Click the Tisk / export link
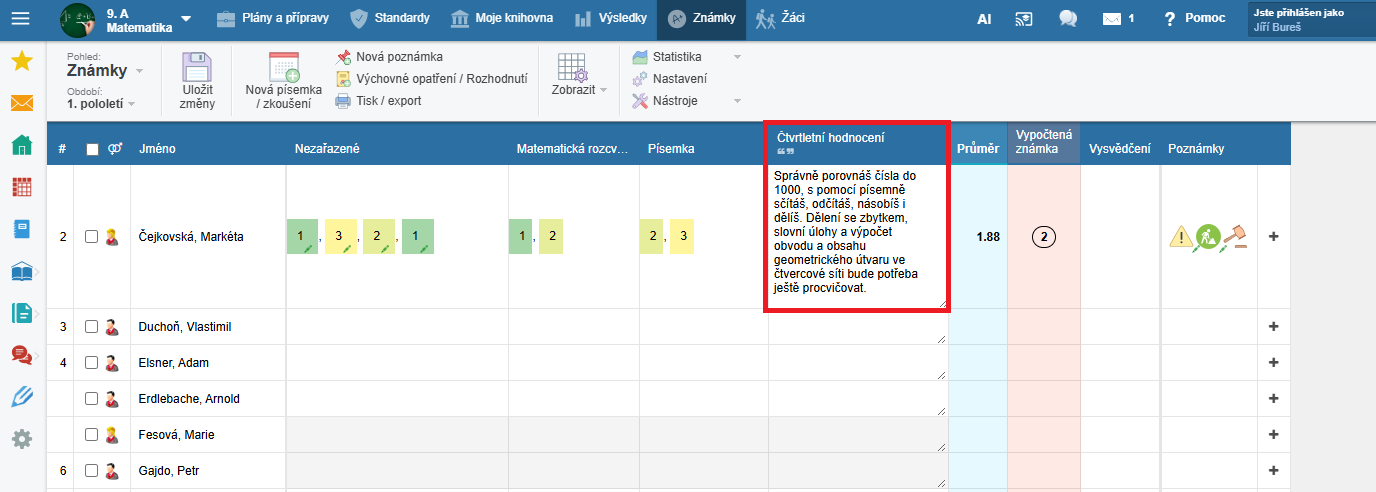The image size is (1376, 492). point(388,100)
